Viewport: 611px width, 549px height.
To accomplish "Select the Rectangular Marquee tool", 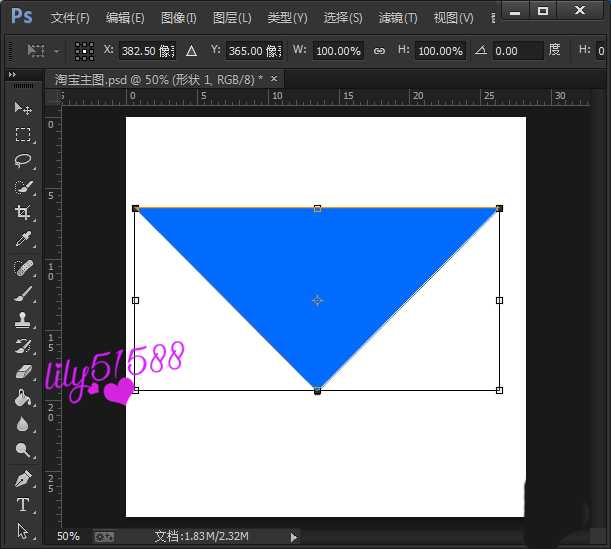I will coord(23,135).
